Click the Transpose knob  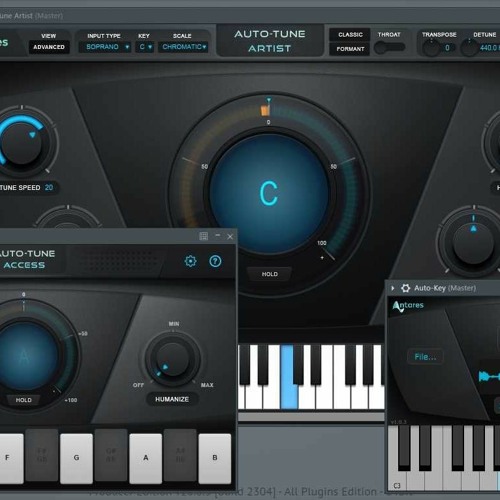point(431,48)
